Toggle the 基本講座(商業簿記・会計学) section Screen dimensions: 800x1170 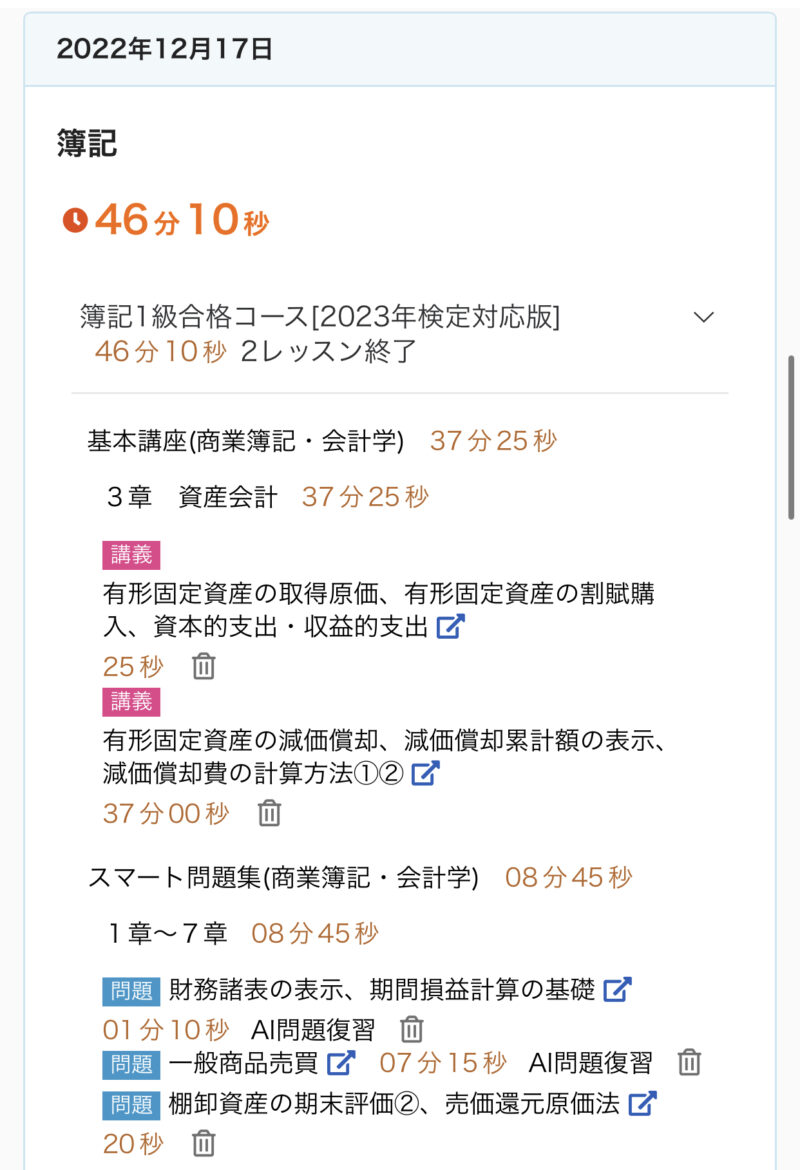click(245, 440)
